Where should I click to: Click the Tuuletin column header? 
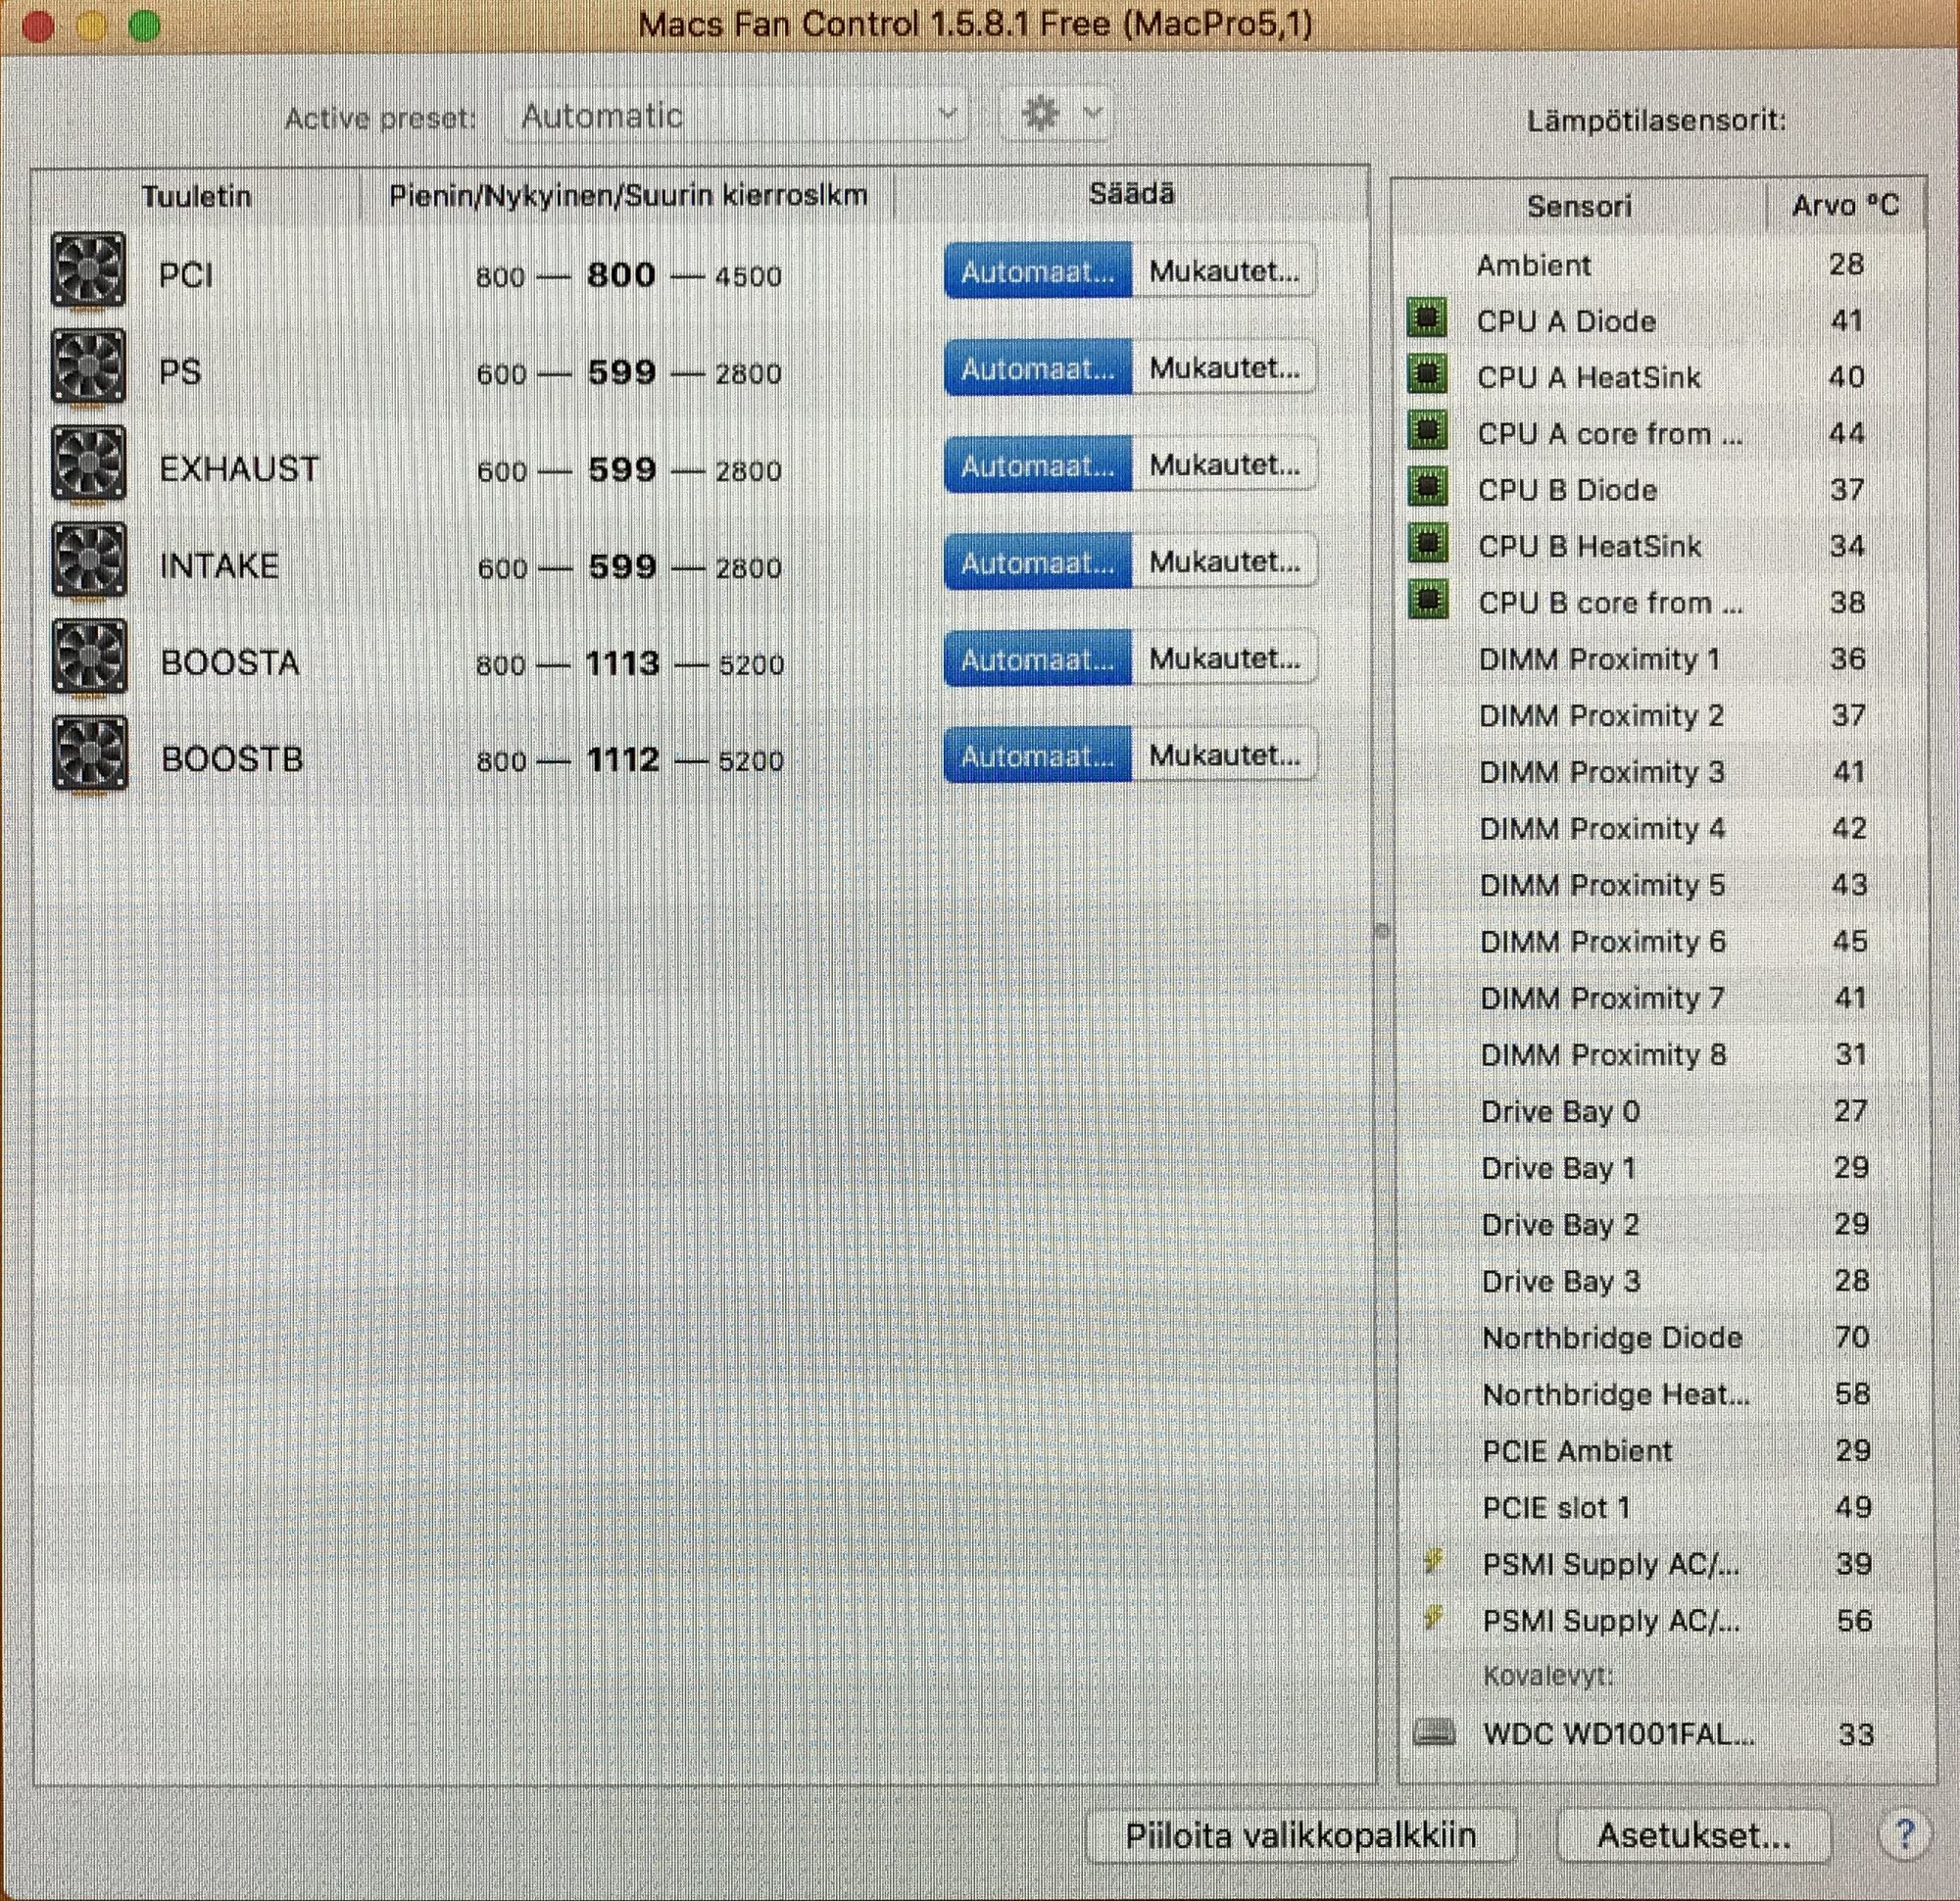[x=196, y=196]
